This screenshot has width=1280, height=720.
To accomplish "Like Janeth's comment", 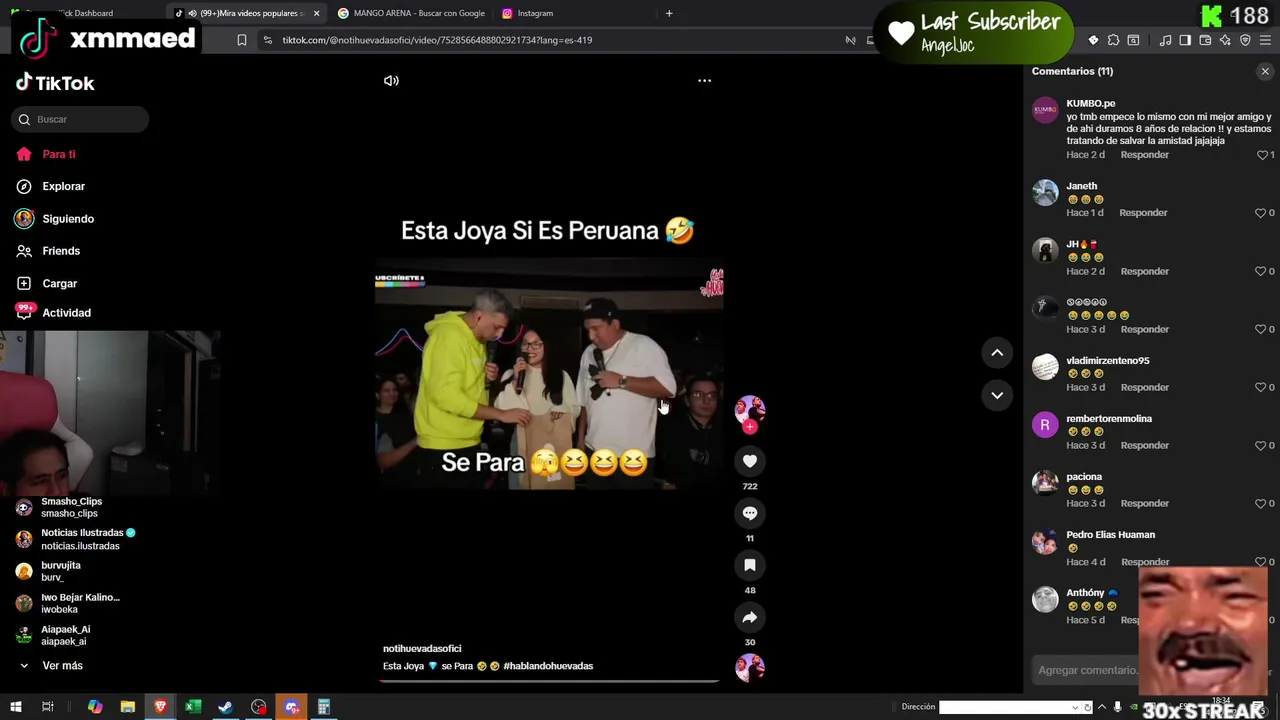I will pos(1261,213).
